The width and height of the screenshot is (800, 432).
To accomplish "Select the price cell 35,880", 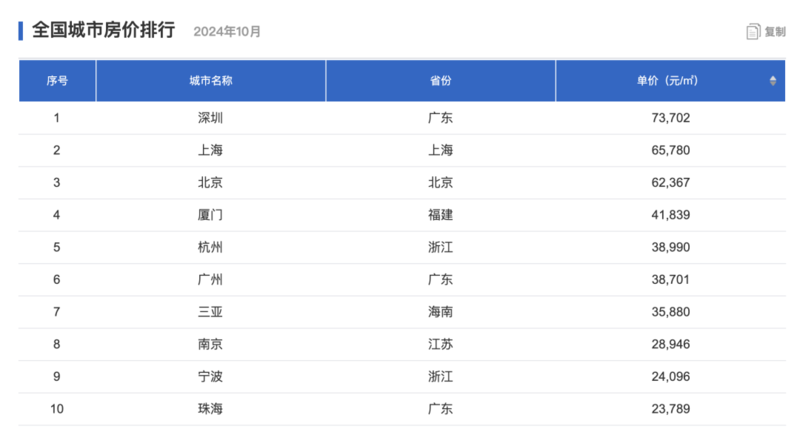I will 670,312.
